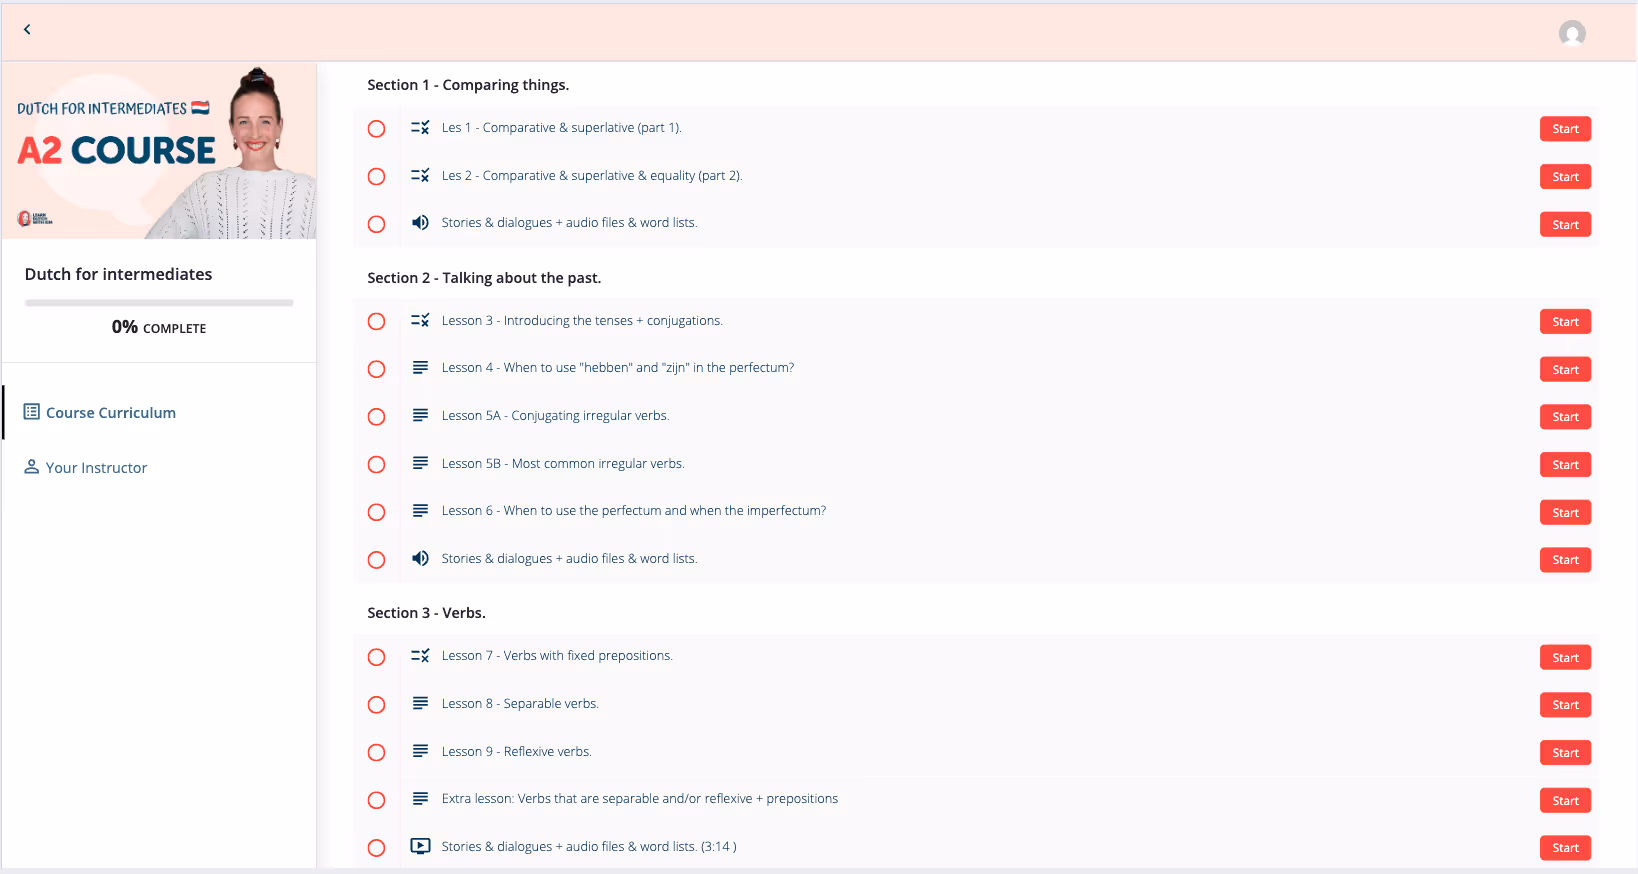Click the audio icon in Section 1 stories
This screenshot has height=874, width=1638.
pos(420,223)
